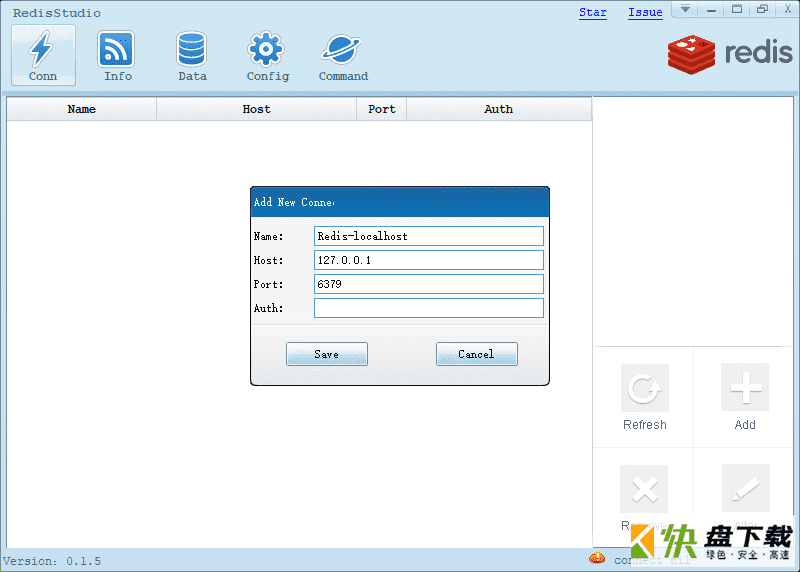The image size is (800, 572).
Task: Follow the Star link
Action: 593,12
